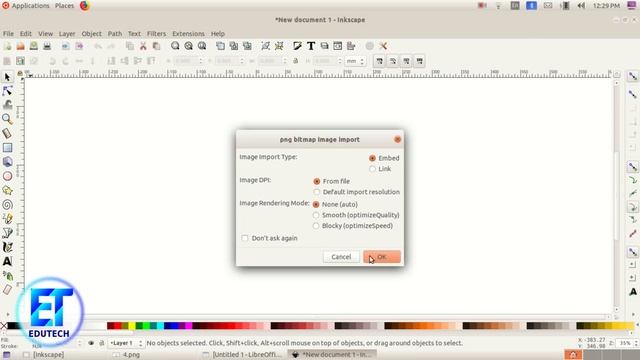Open Inkscape preferences wrench icon
This screenshot has height=360, width=640.
(383, 46)
